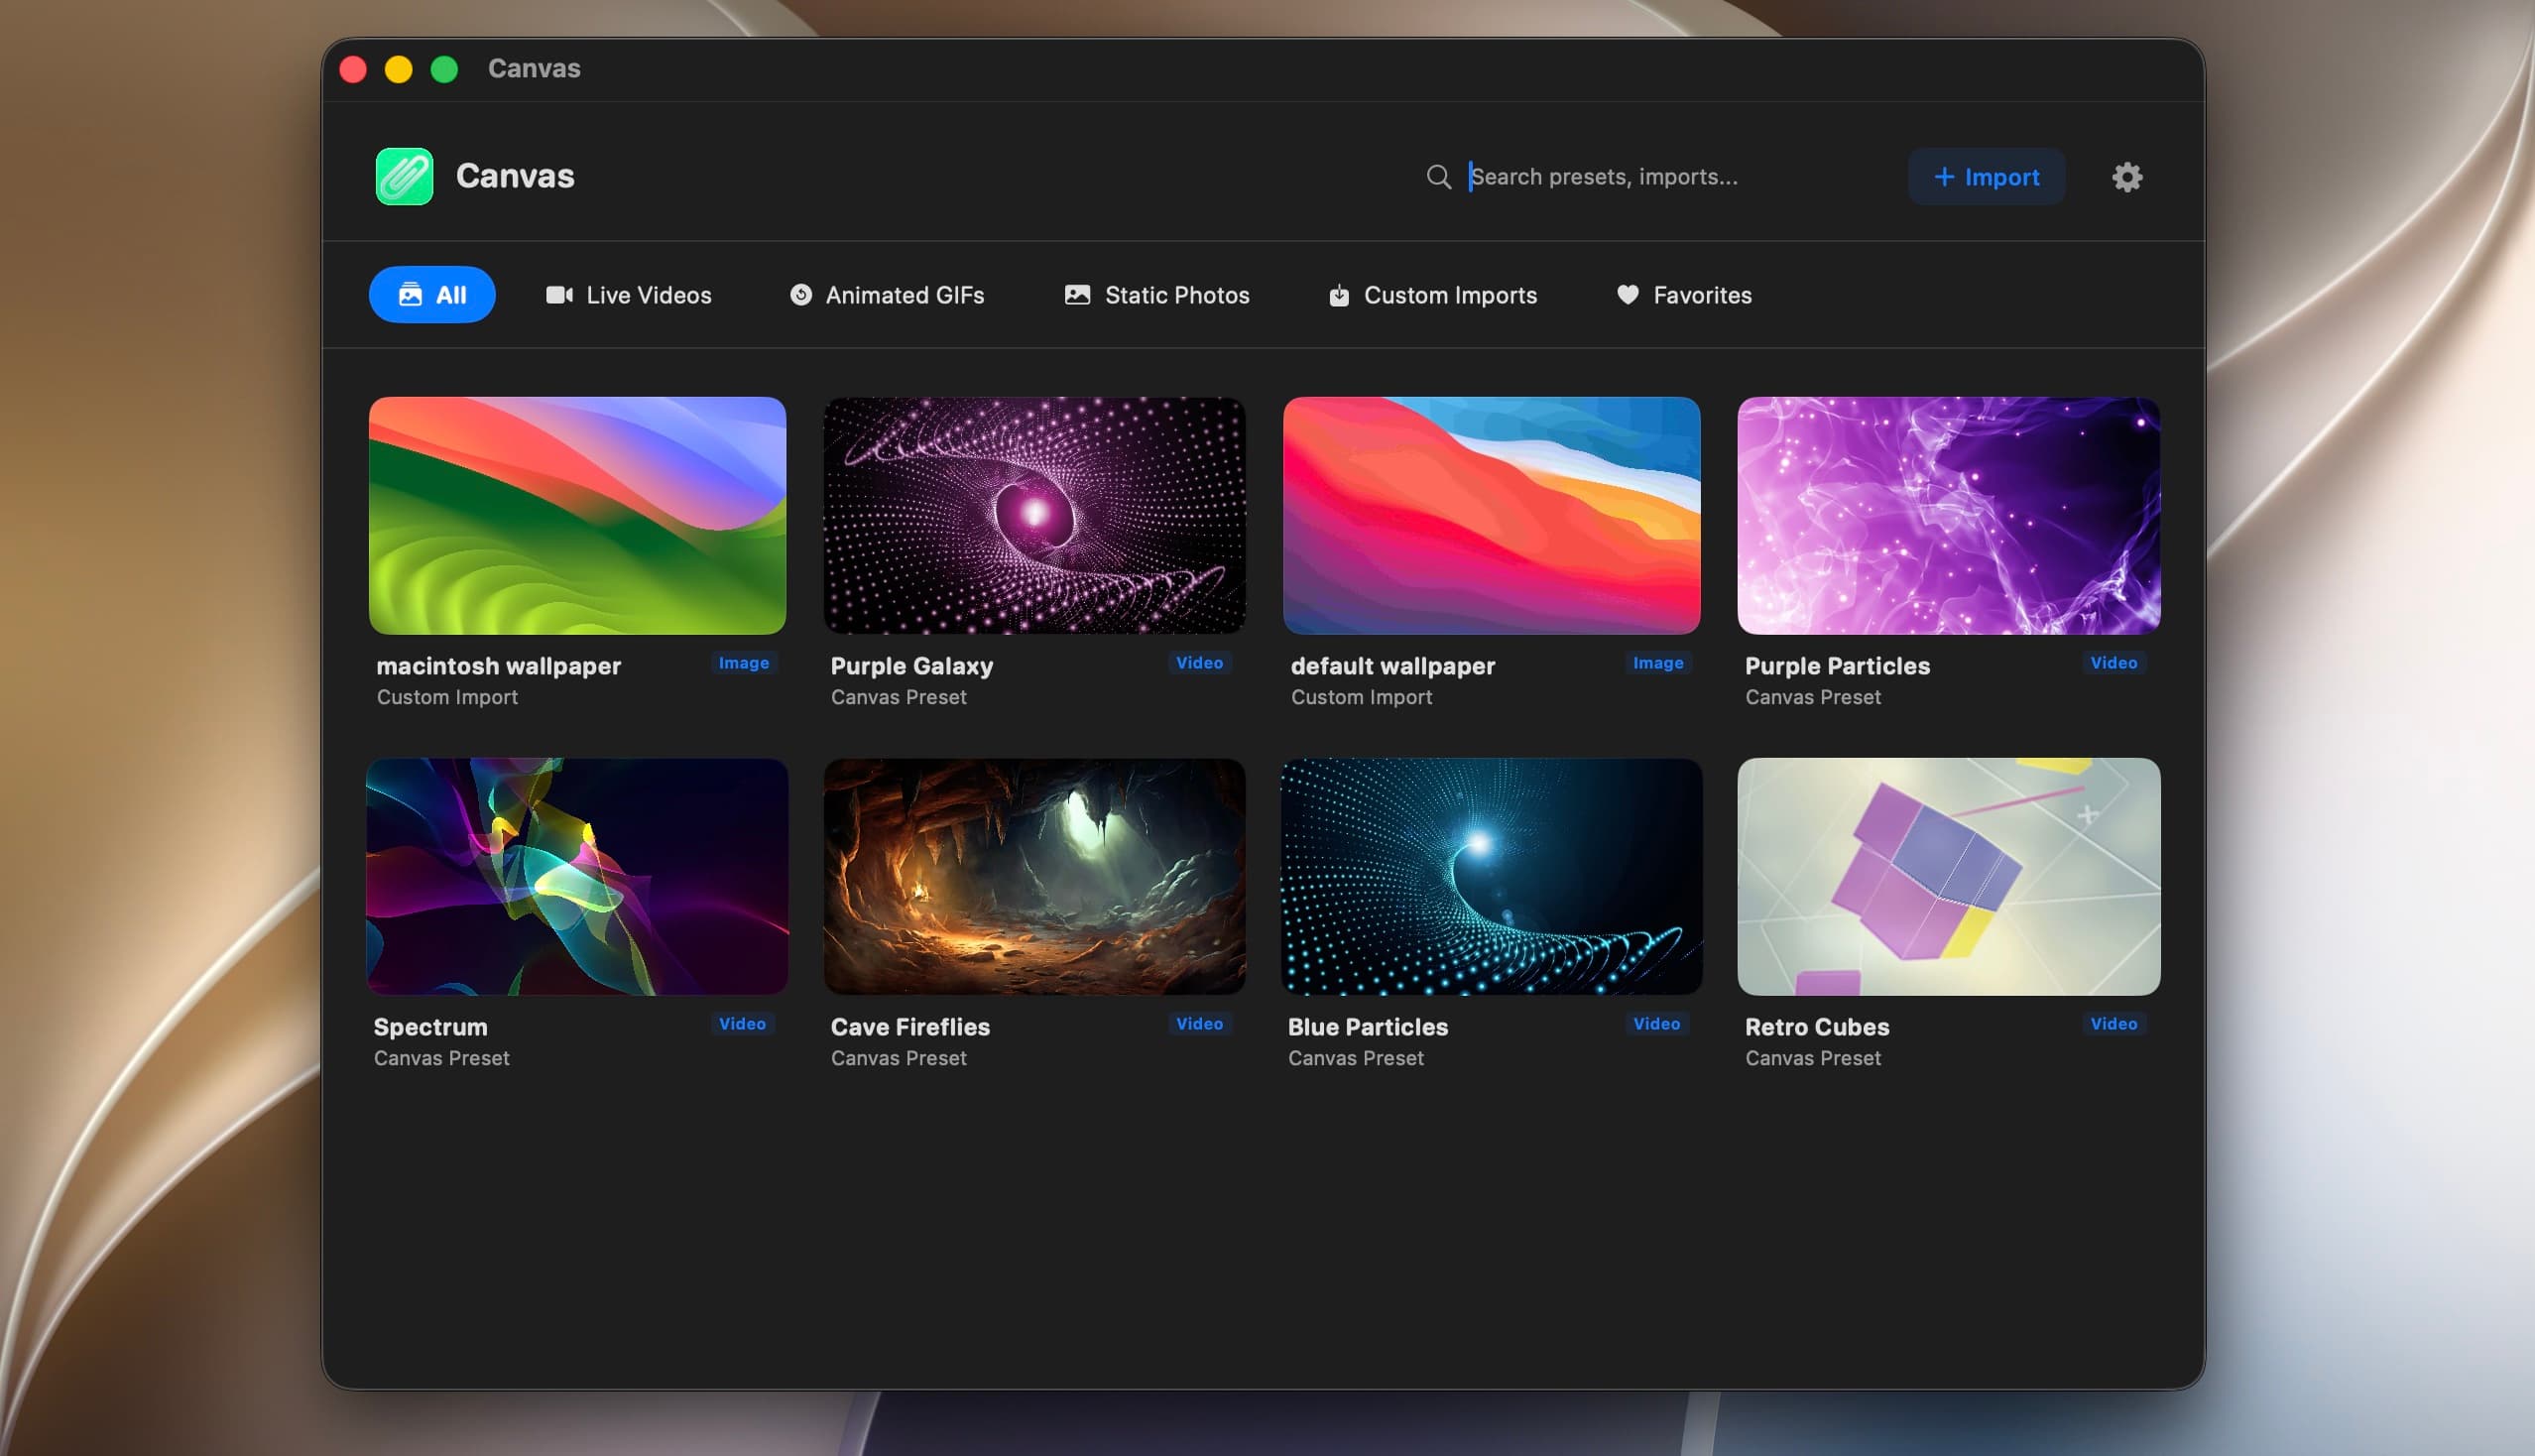Click the "Purple Particles" title text
This screenshot has width=2535, height=1456.
1837,666
